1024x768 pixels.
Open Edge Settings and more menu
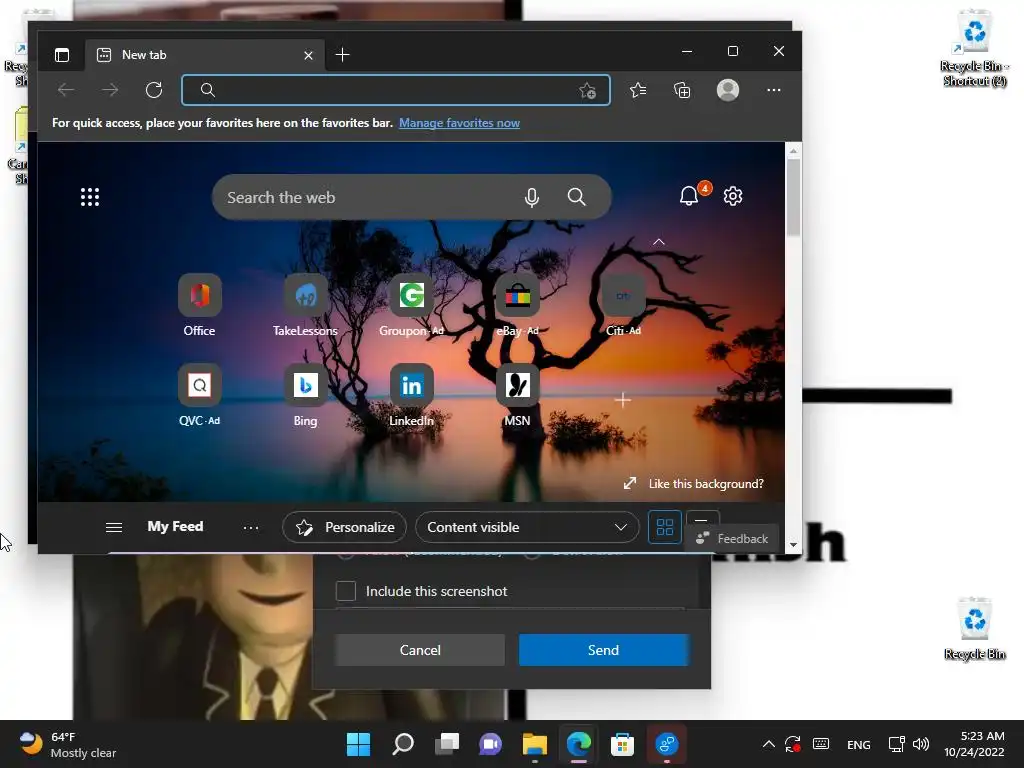pos(774,90)
